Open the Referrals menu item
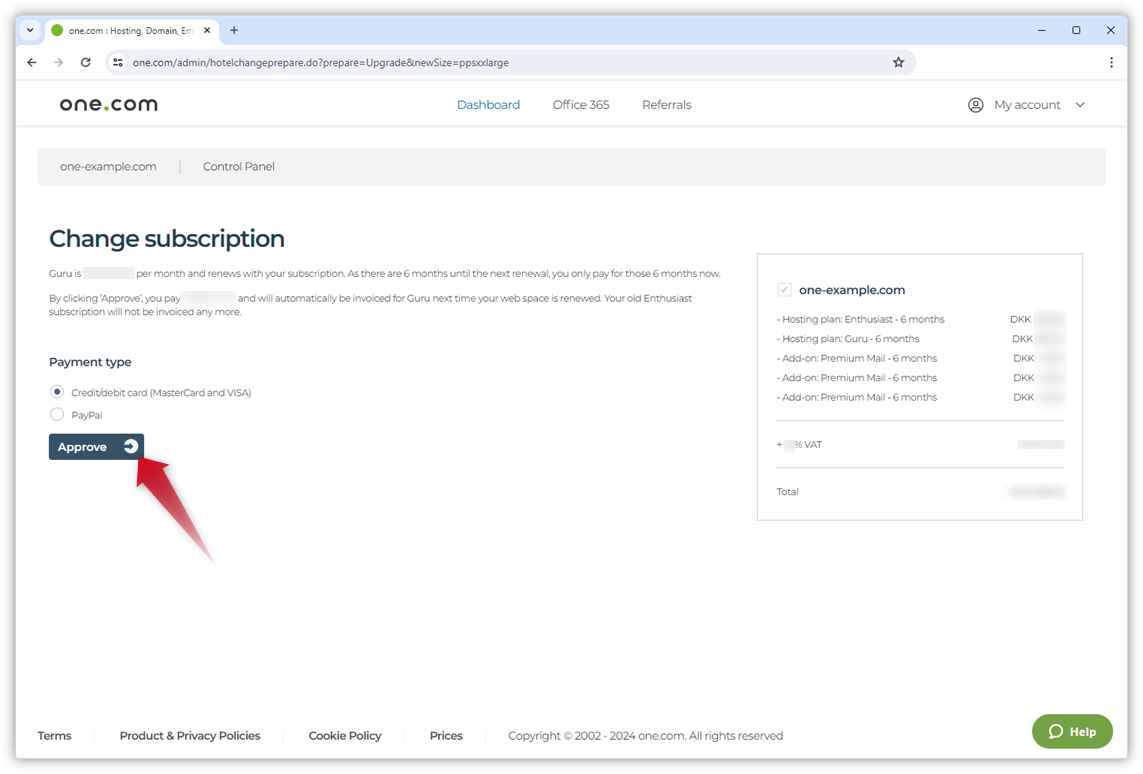 pyautogui.click(x=666, y=105)
